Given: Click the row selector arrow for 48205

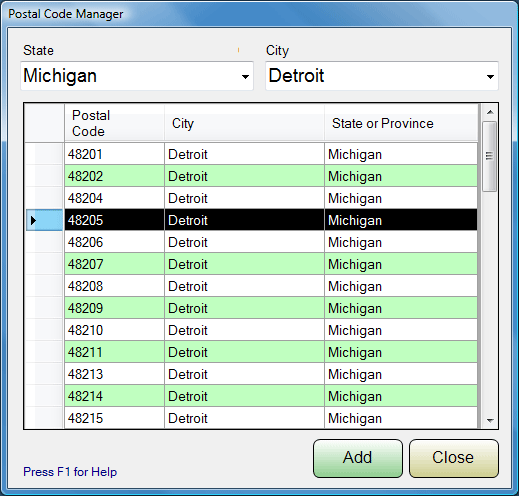Looking at the screenshot, I should coord(44,220).
